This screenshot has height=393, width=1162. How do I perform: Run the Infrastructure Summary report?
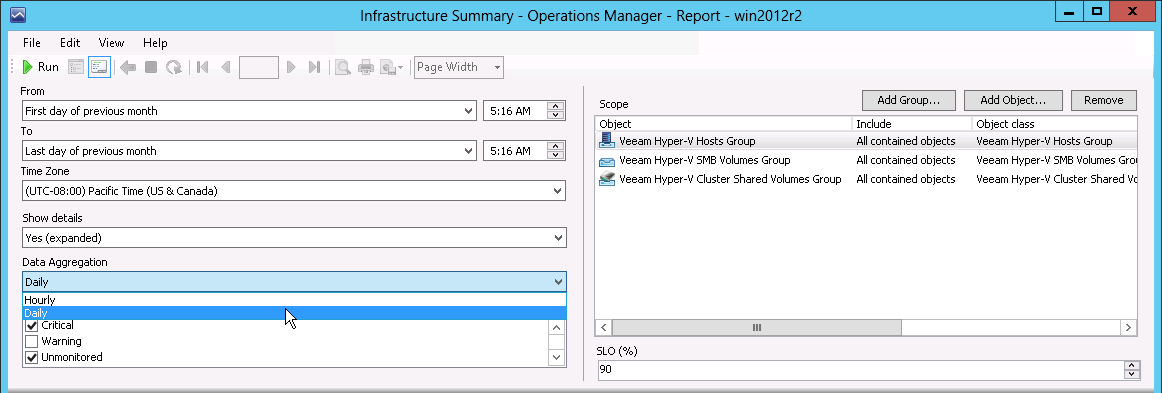[40, 67]
